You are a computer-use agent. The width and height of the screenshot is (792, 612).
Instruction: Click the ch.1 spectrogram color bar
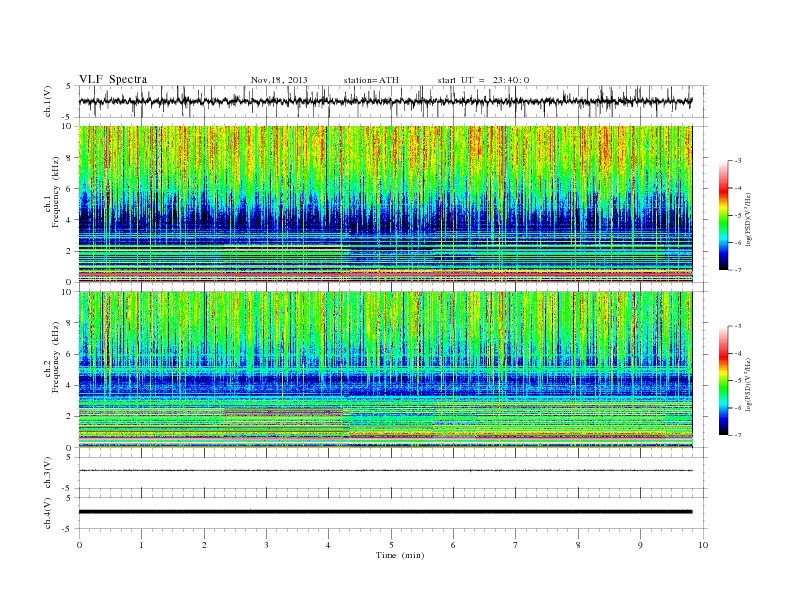coord(724,215)
